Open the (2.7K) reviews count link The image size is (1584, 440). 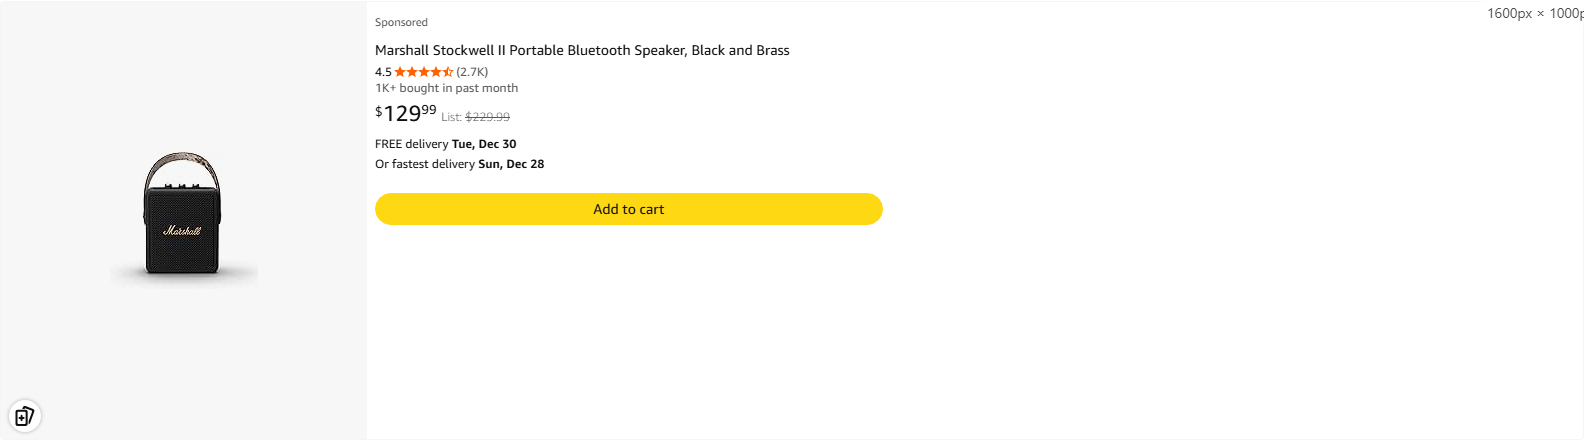pyautogui.click(x=472, y=72)
